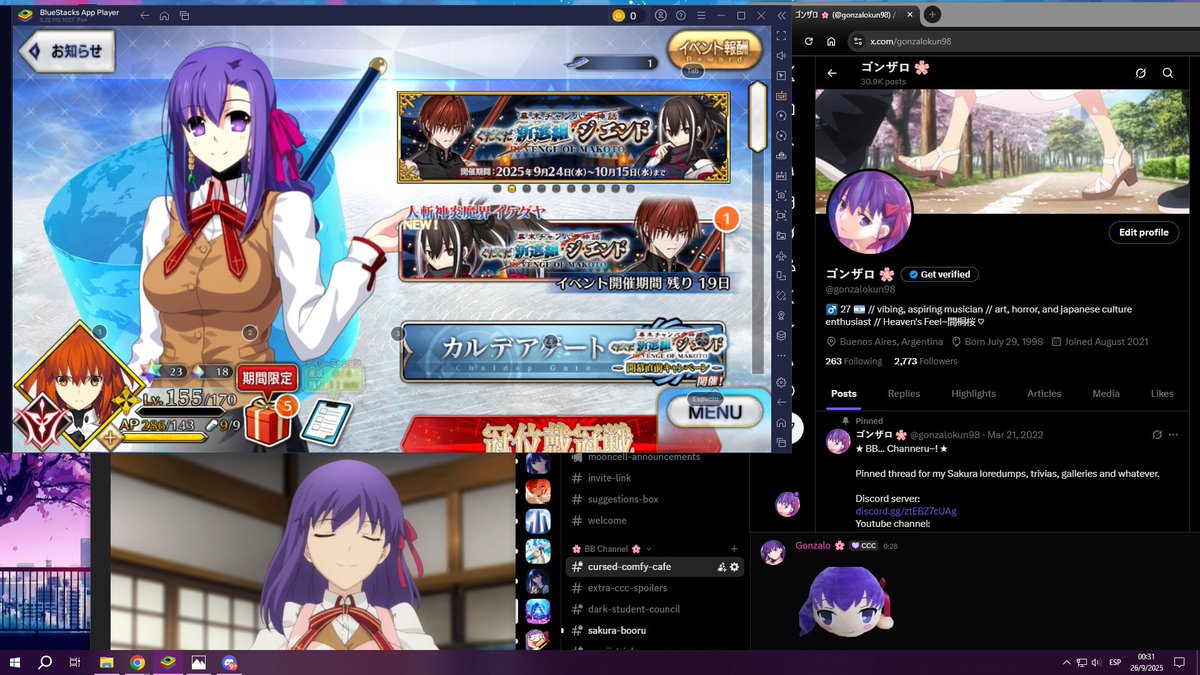Click the Grok icon in X profile header
The height and width of the screenshot is (675, 1200).
[x=1140, y=73]
